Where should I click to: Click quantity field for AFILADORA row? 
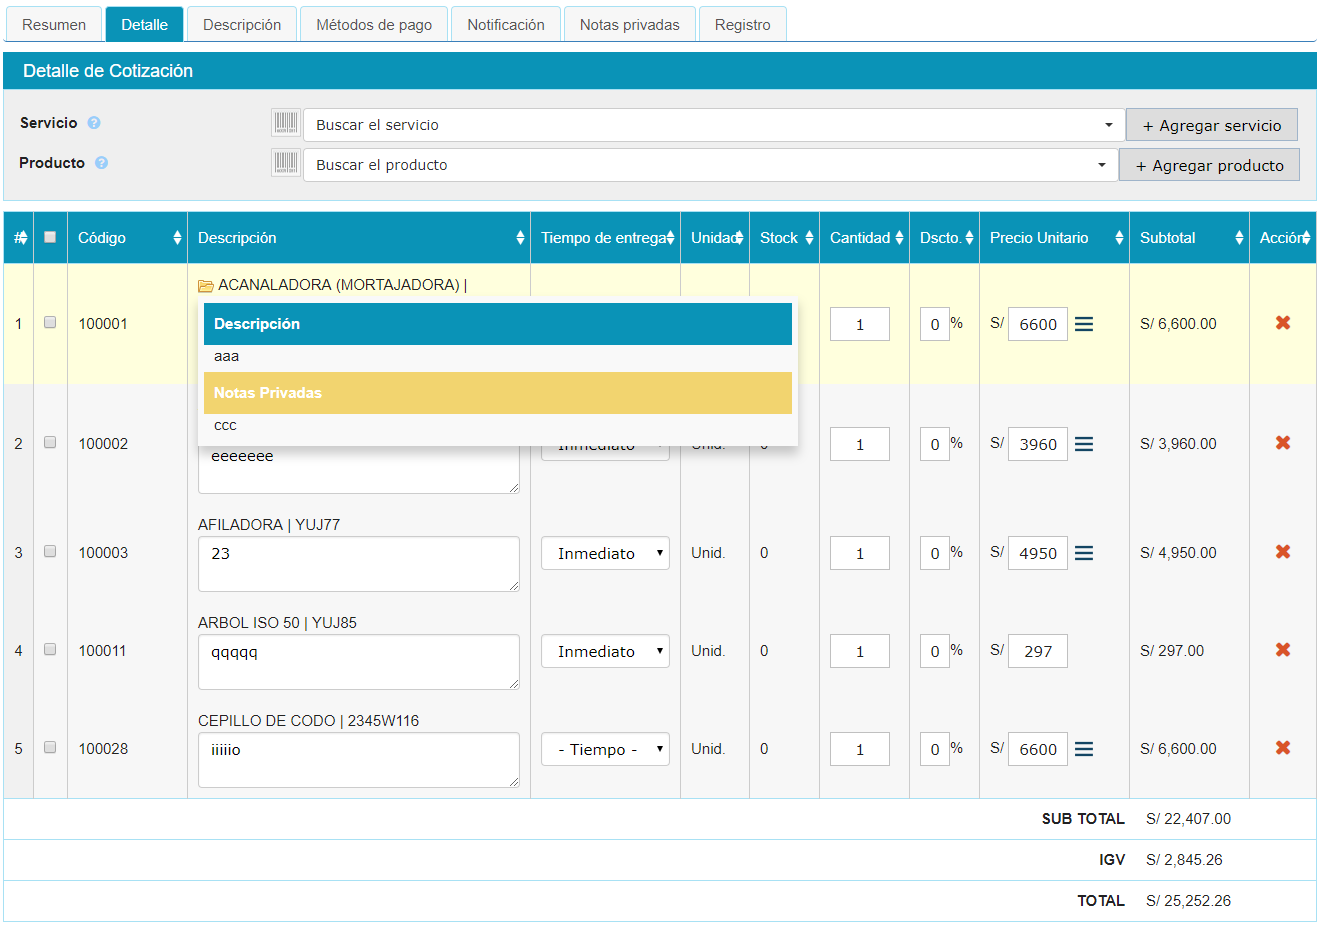(859, 554)
